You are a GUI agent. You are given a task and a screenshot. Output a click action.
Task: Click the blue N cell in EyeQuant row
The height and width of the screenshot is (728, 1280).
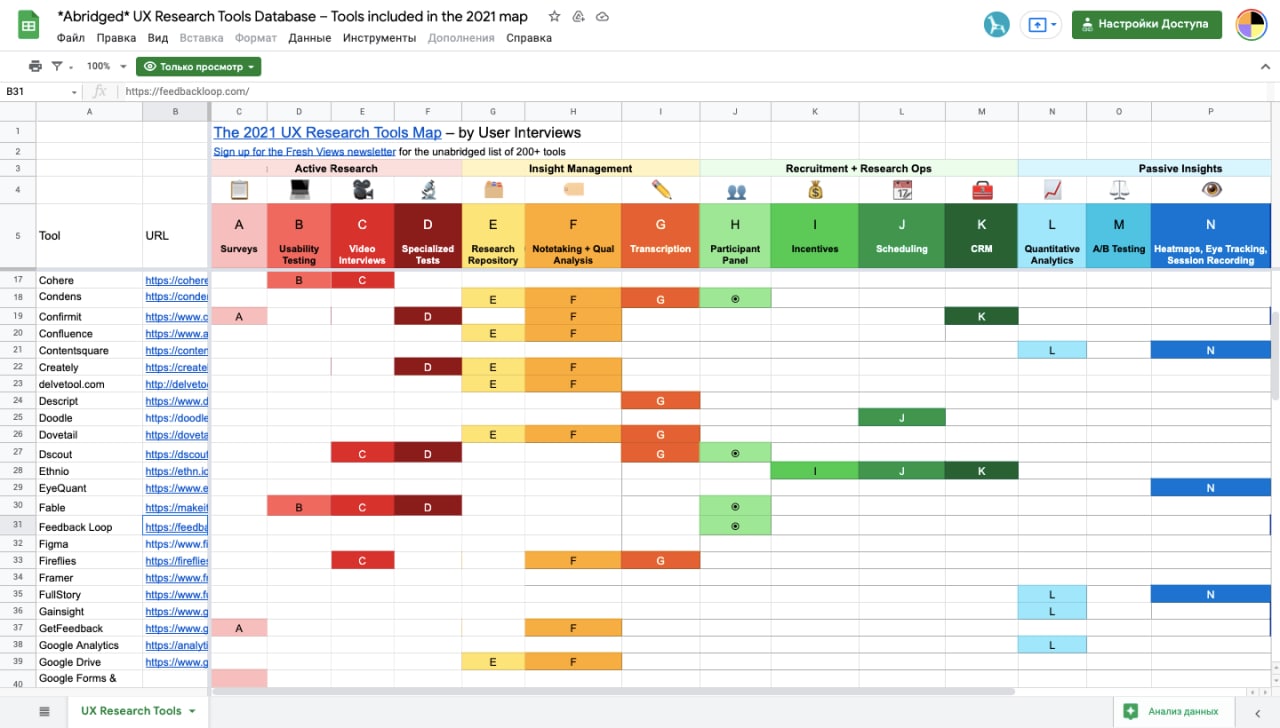click(1210, 488)
